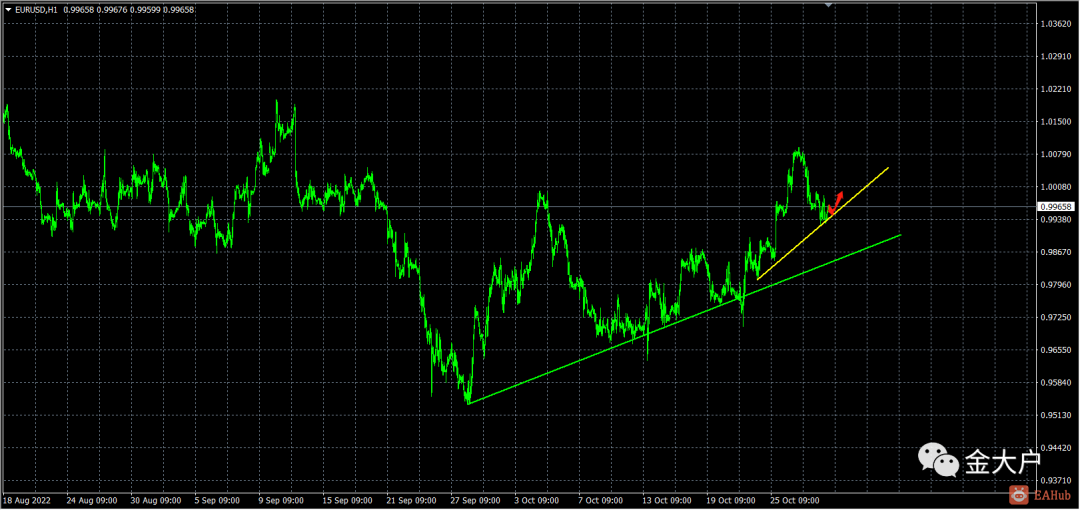Image resolution: width=1080 pixels, height=510 pixels.
Task: Select the yellow trendline
Action: pos(822,223)
